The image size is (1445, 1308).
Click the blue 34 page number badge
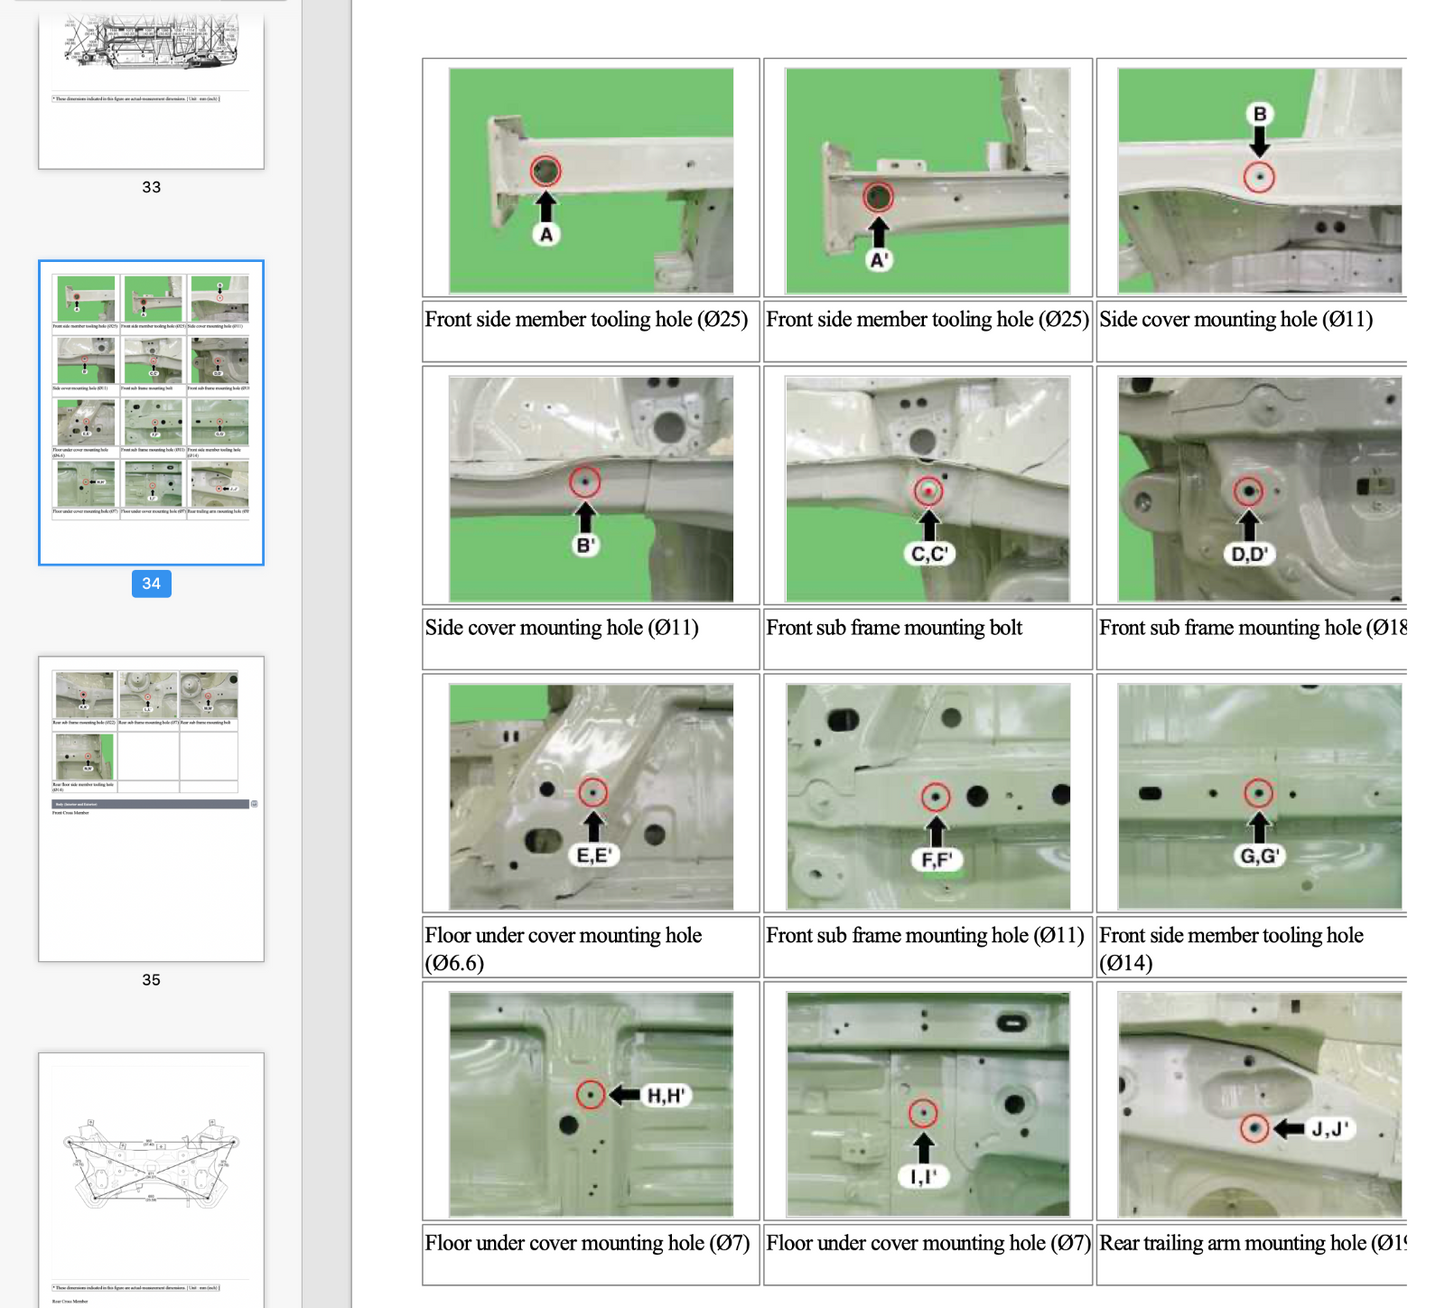point(151,583)
